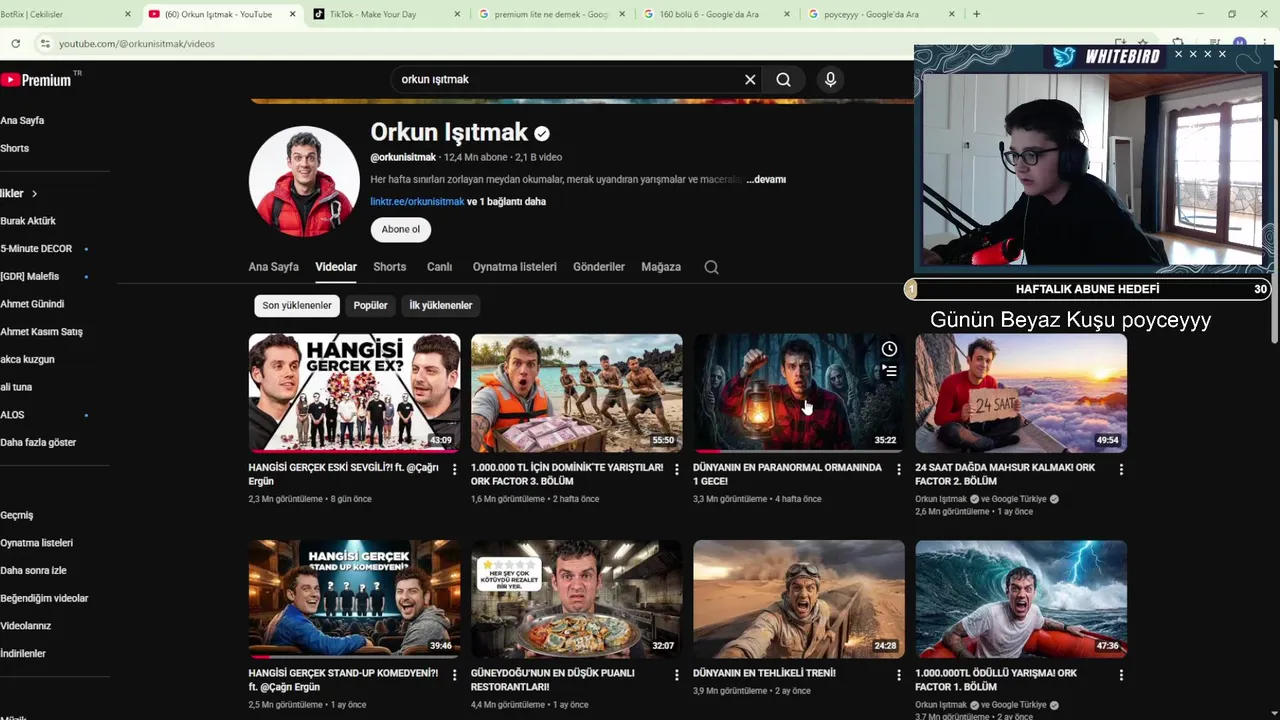This screenshot has height=720, width=1280.
Task: Filter videos by Son yüklenenler chip
Action: [x=297, y=305]
